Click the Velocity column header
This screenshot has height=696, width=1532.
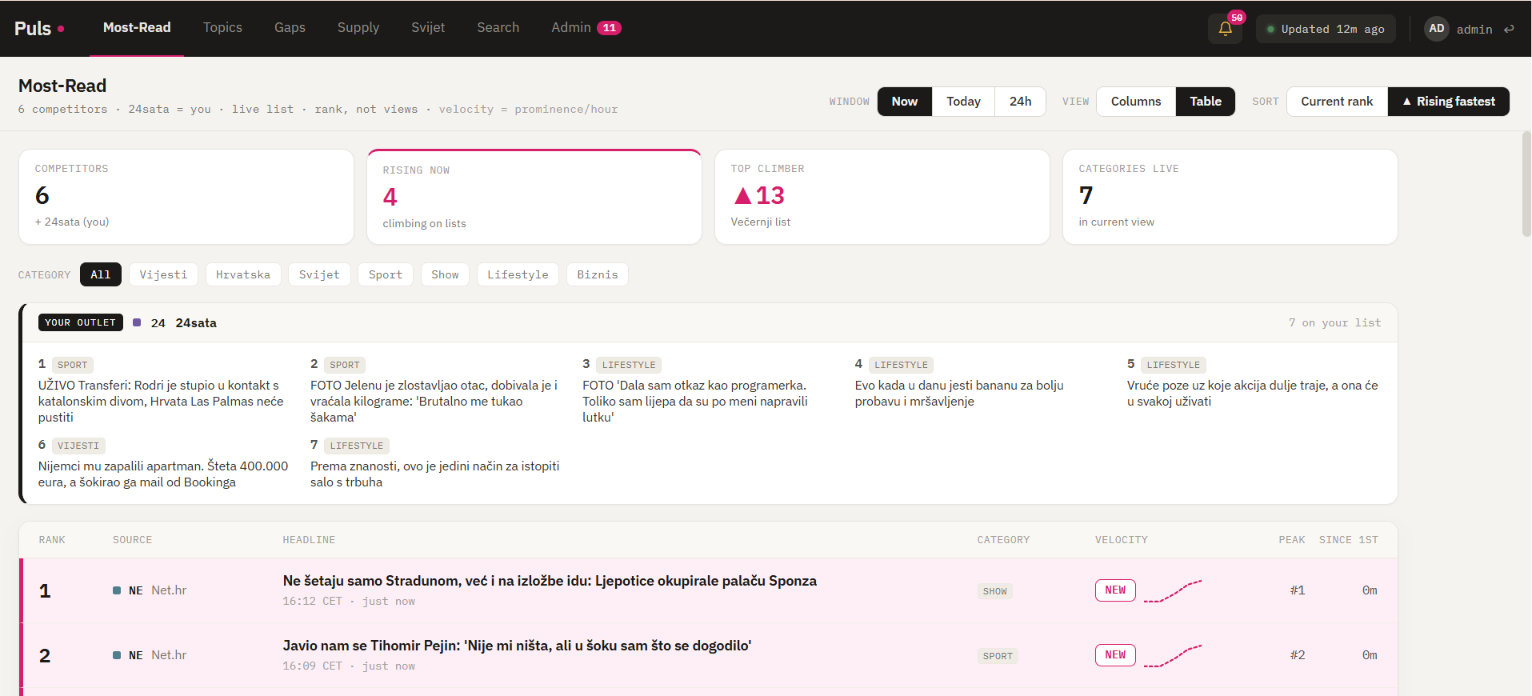coord(1121,540)
